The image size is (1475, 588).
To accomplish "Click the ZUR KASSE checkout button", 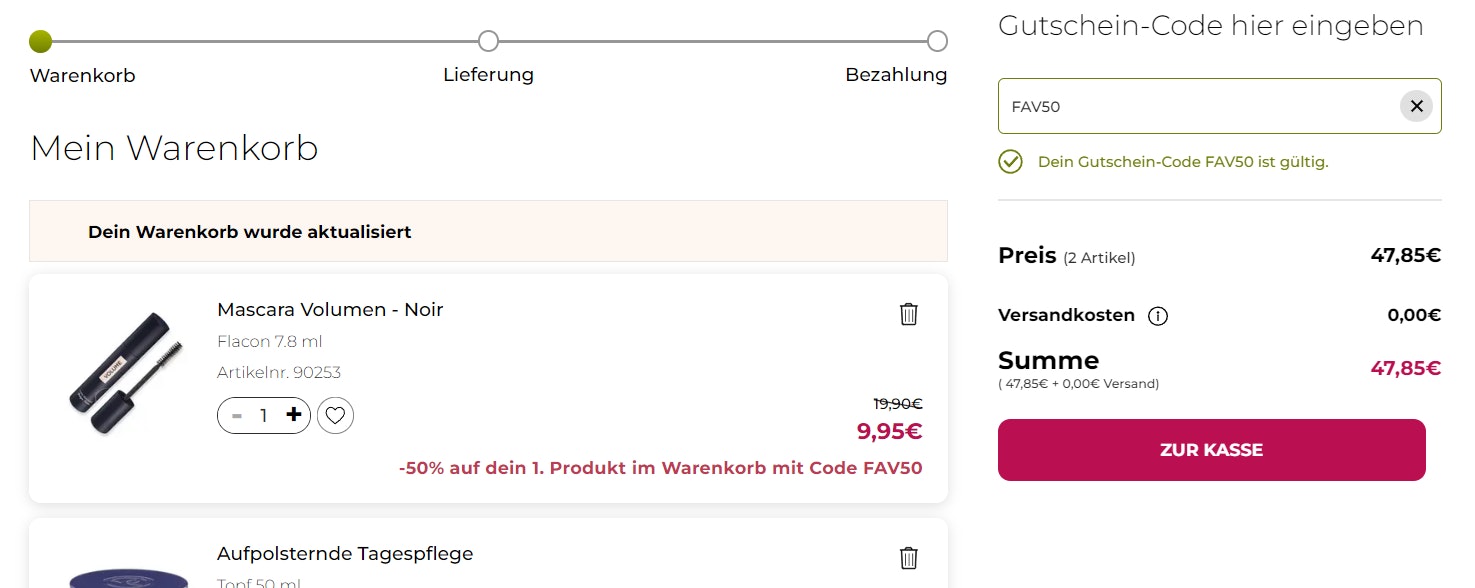I will point(1211,450).
